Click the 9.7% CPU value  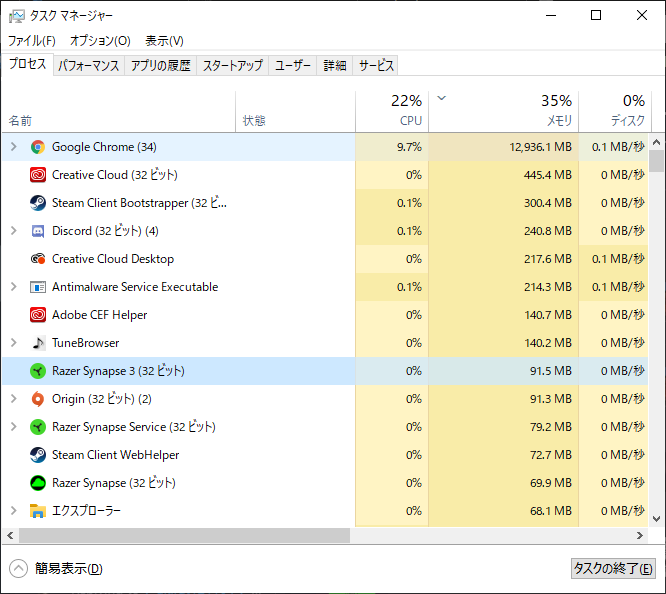[x=409, y=147]
